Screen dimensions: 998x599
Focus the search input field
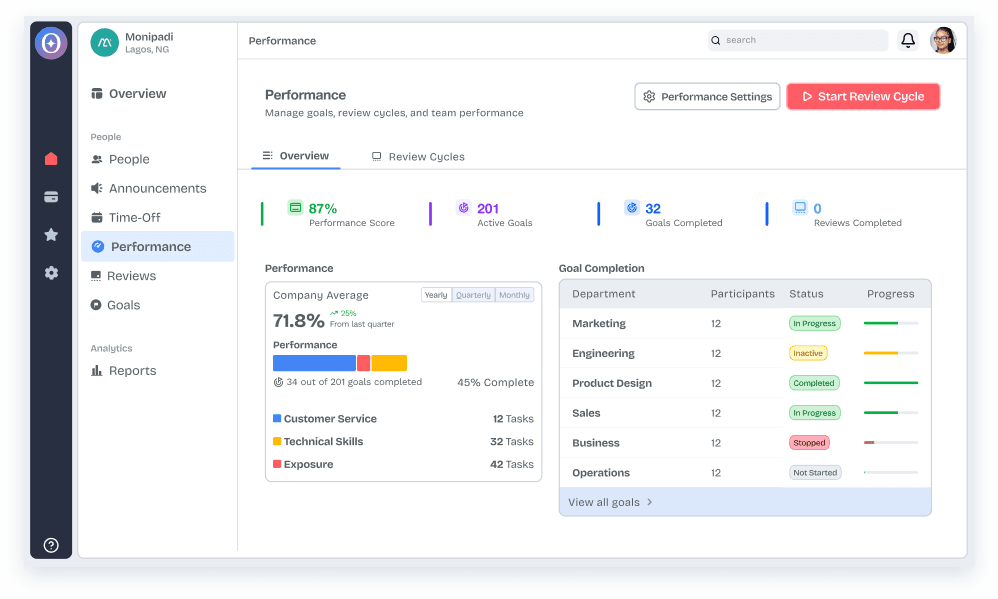pos(798,40)
